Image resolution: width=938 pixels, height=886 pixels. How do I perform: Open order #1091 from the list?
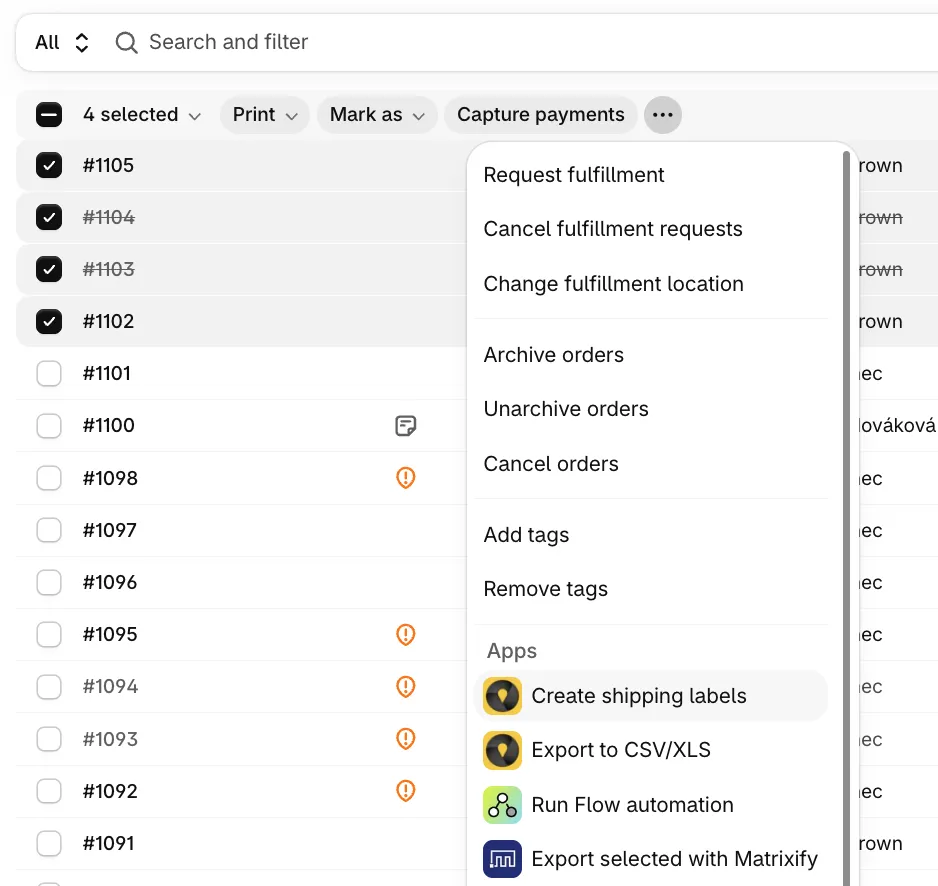pos(108,843)
